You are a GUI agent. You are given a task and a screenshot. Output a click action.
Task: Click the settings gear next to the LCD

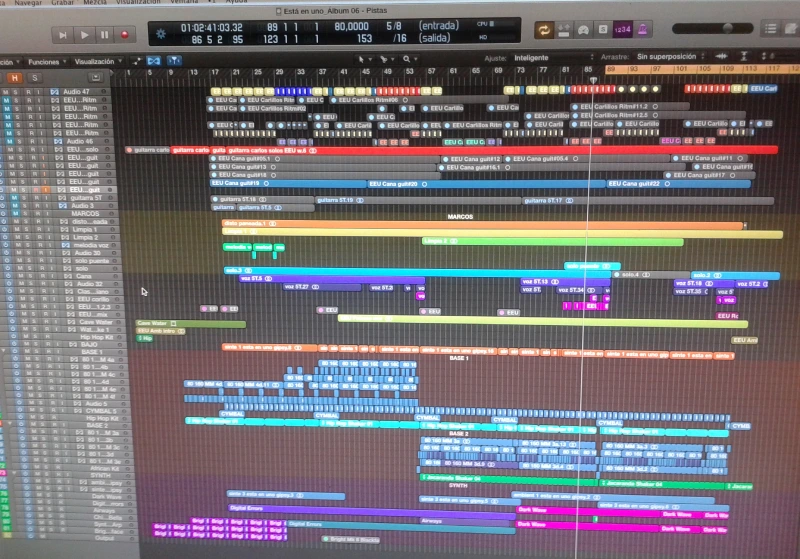[x=162, y=34]
